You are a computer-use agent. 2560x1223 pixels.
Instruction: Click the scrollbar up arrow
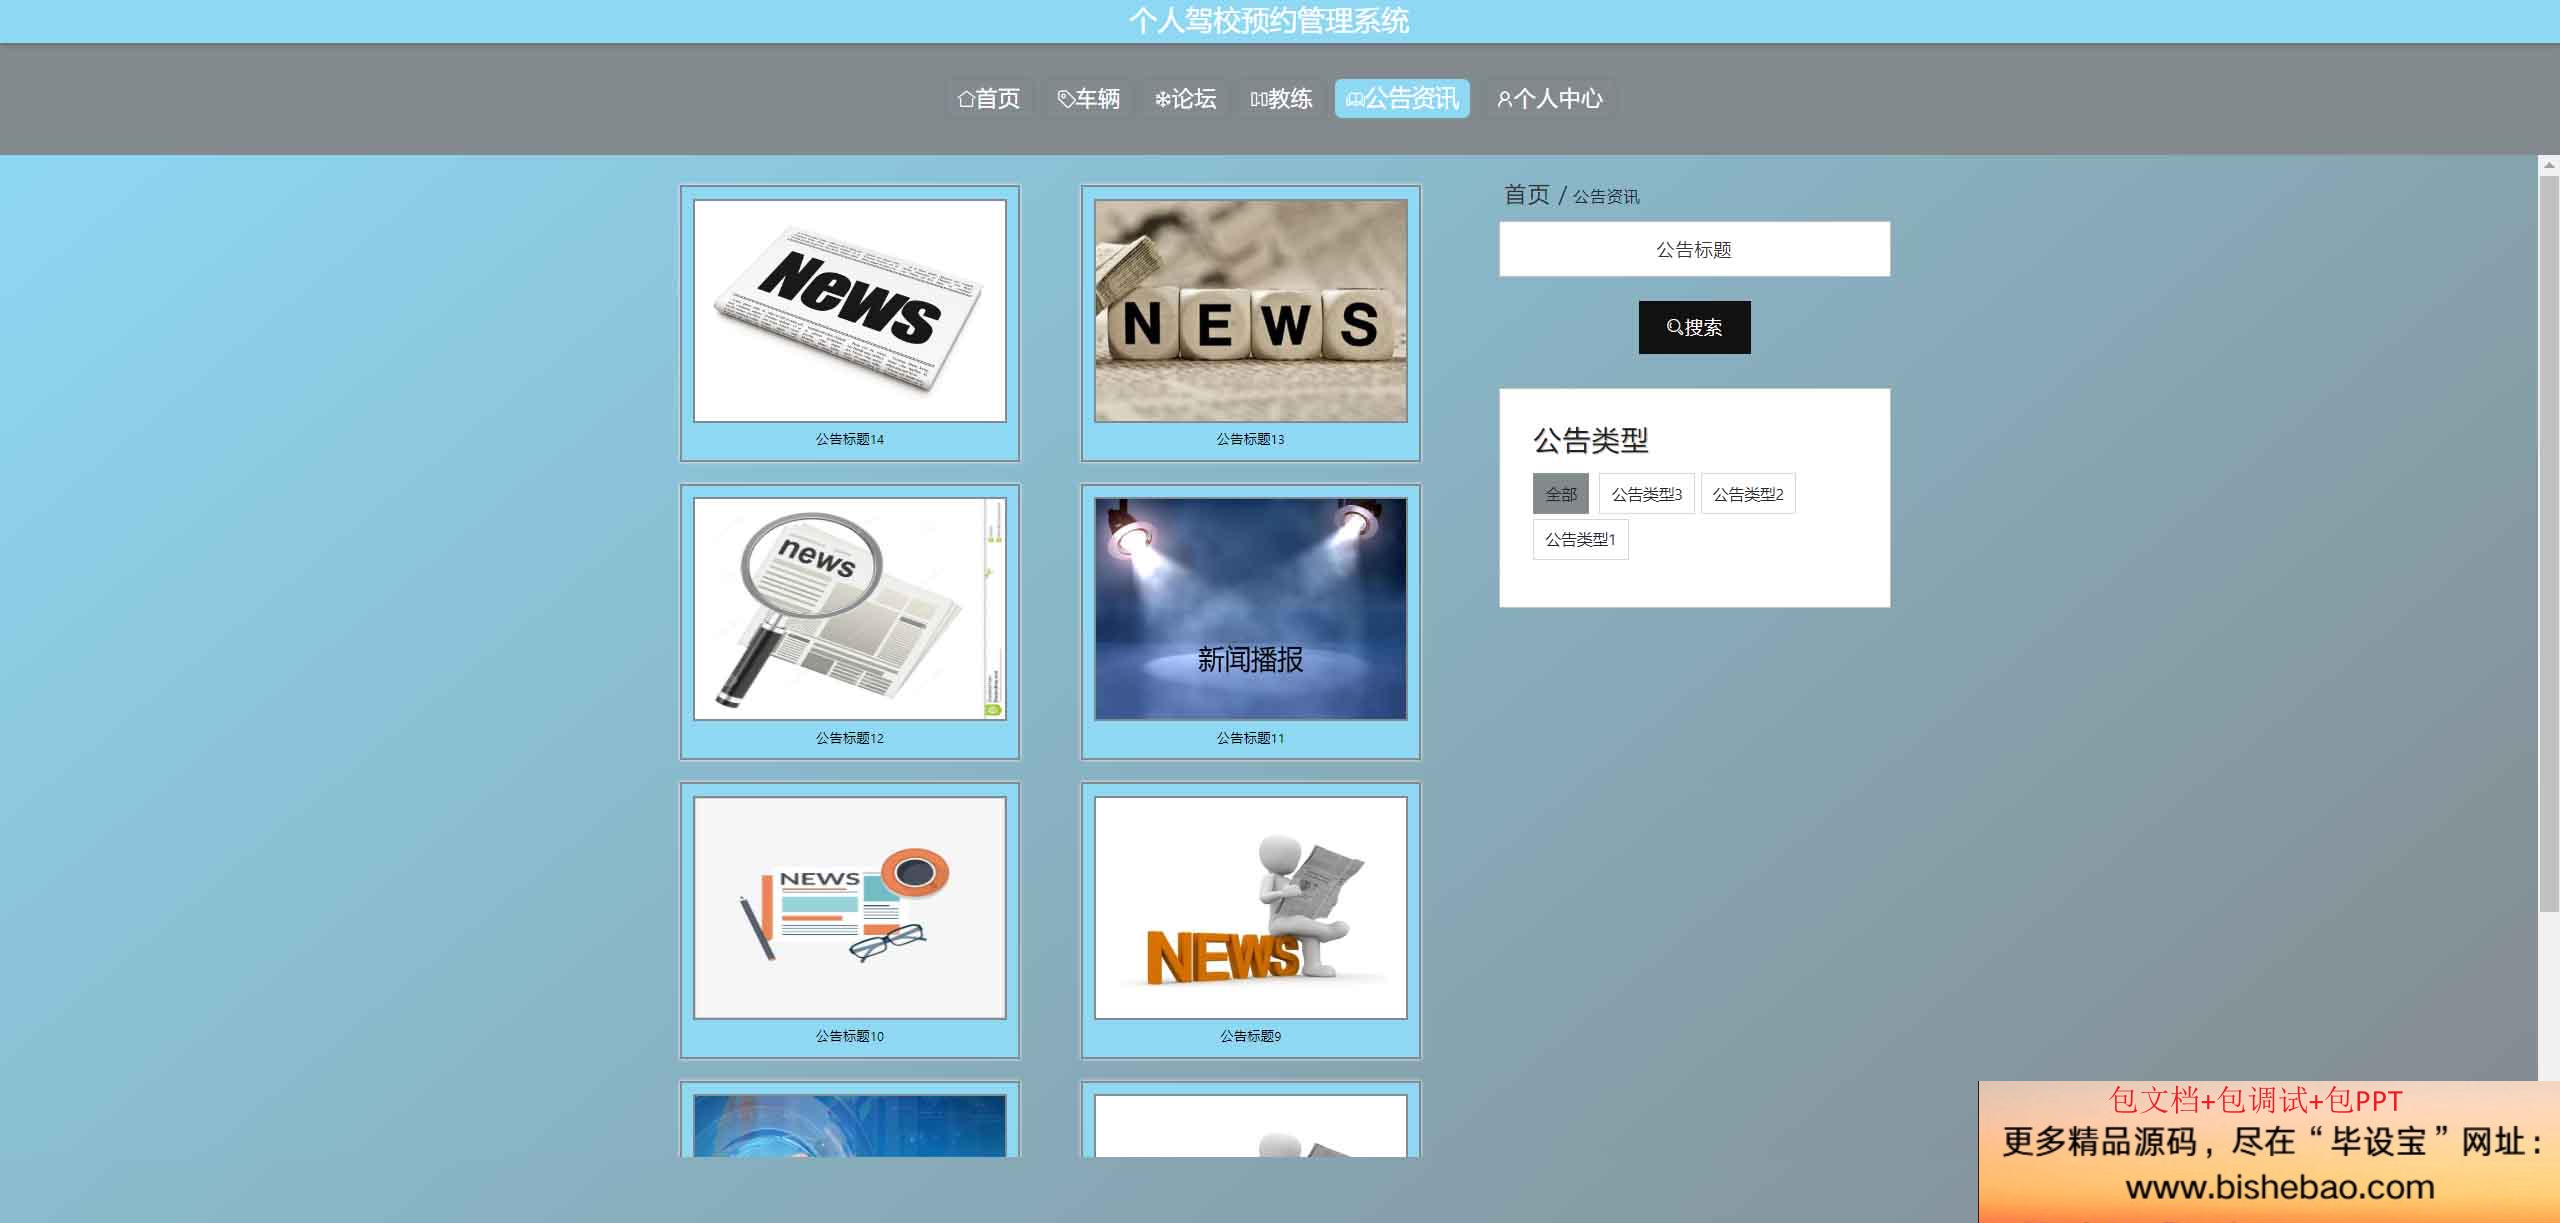(2549, 165)
